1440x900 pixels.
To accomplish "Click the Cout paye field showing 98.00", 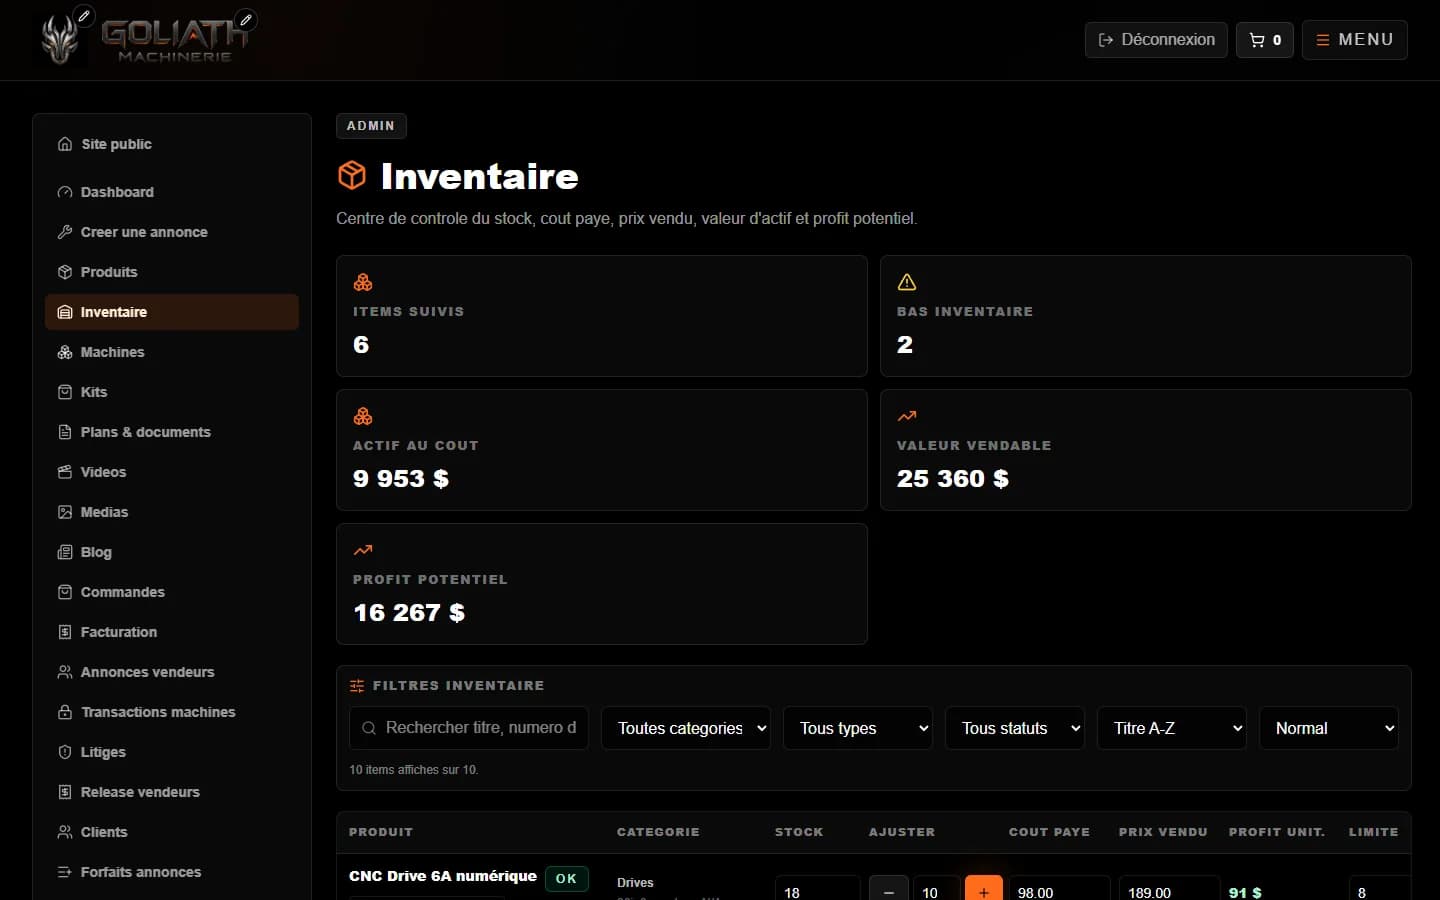I will pyautogui.click(x=1059, y=890).
